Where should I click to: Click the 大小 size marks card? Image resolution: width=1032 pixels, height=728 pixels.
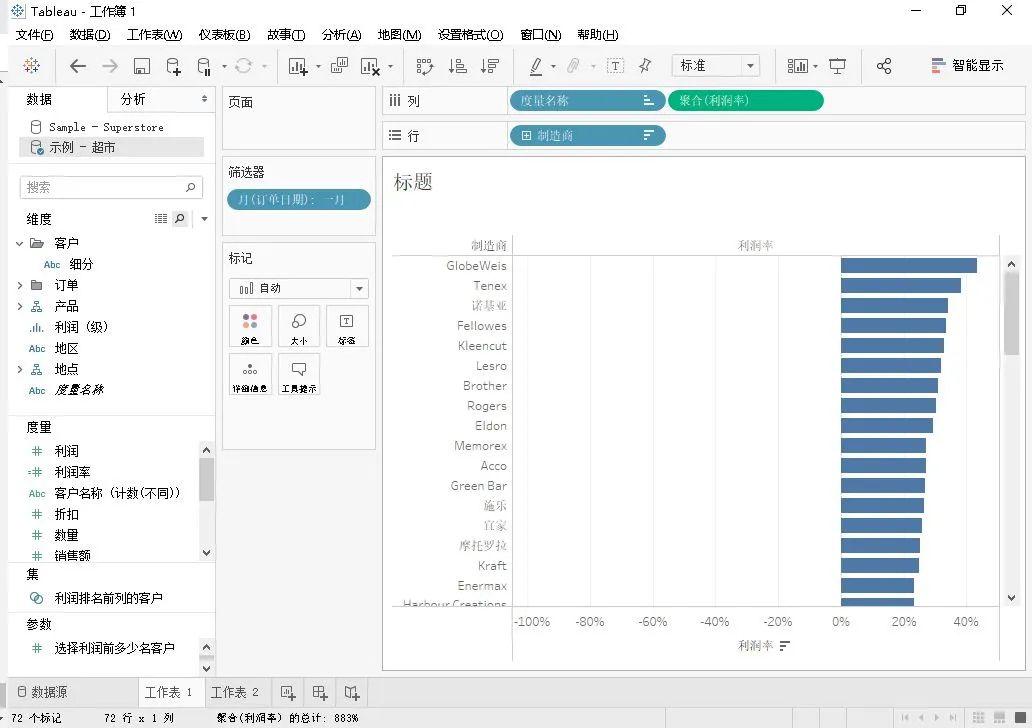[299, 326]
